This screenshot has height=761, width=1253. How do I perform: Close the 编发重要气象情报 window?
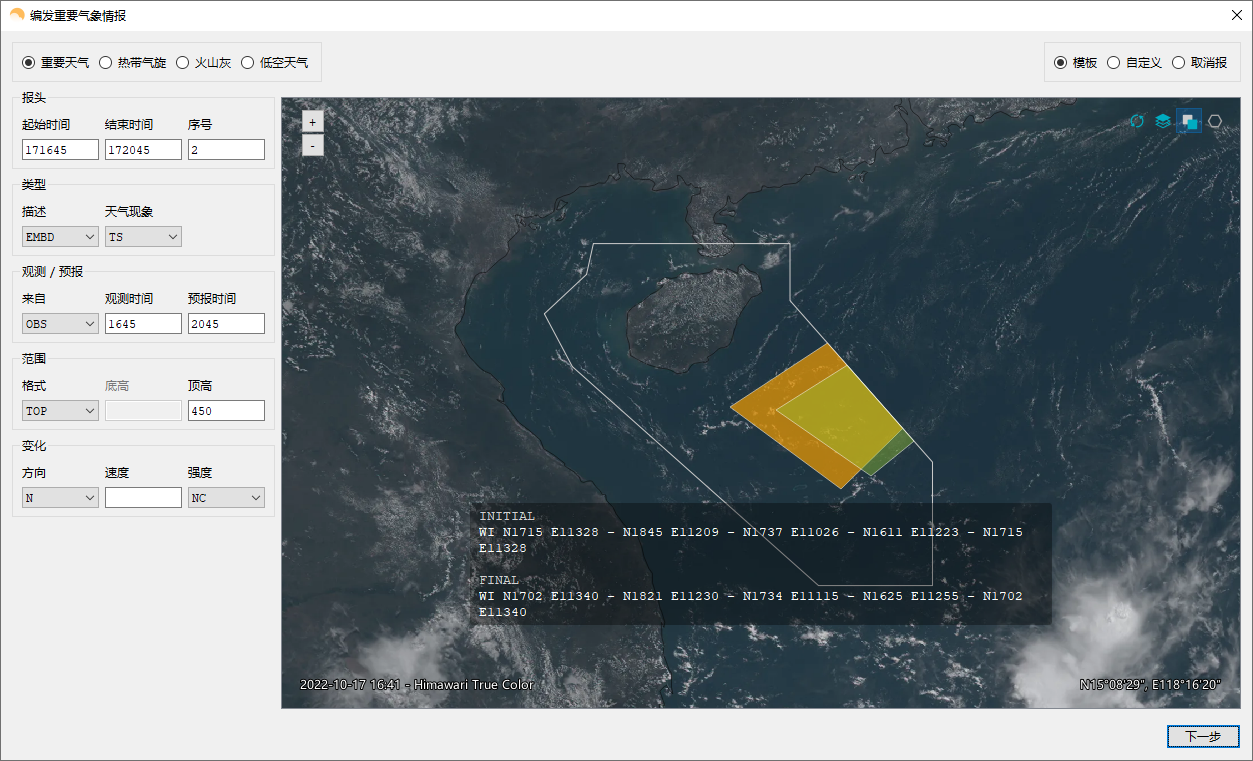click(x=1236, y=15)
